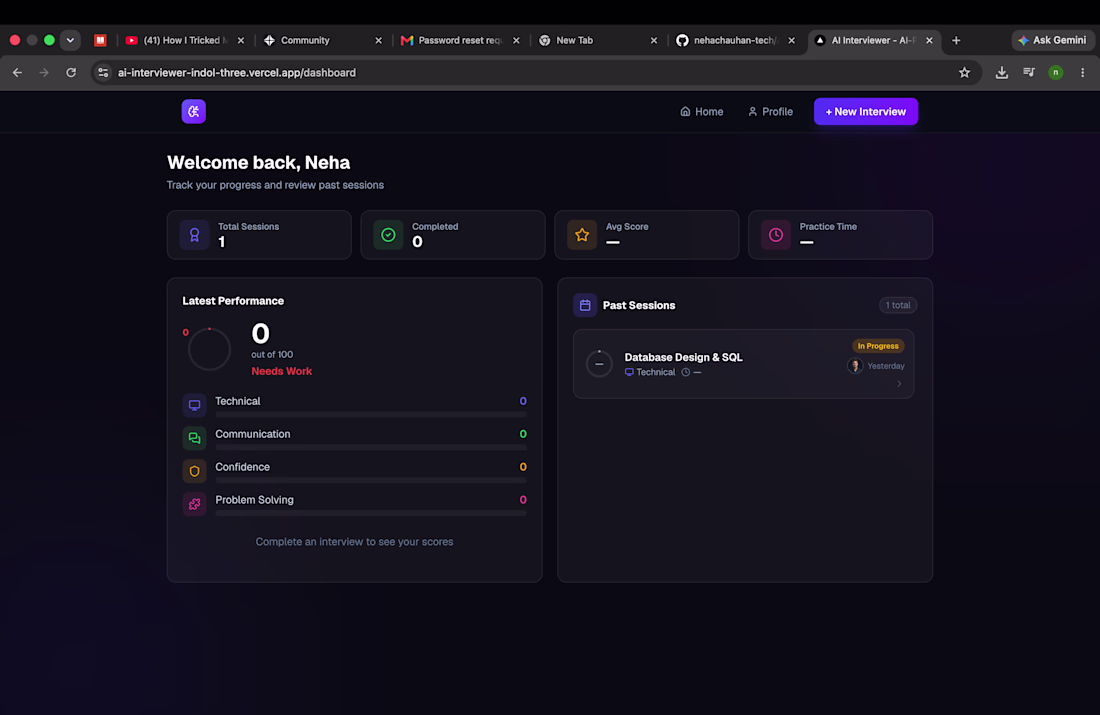Expand session via chevron arrow on Database card
This screenshot has height=715, width=1100.
click(x=899, y=384)
